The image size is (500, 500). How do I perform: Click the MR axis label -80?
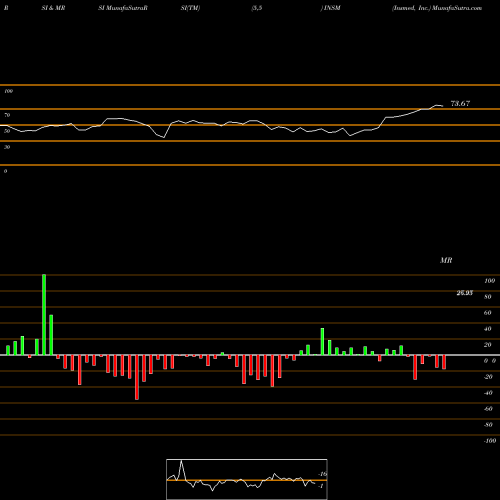[488, 425]
